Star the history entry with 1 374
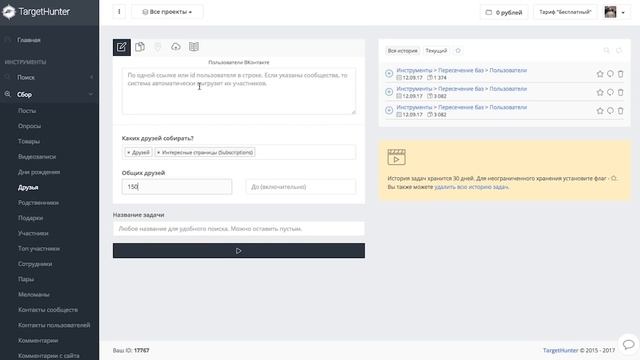Image resolution: width=640 pixels, height=360 pixels. (x=600, y=74)
